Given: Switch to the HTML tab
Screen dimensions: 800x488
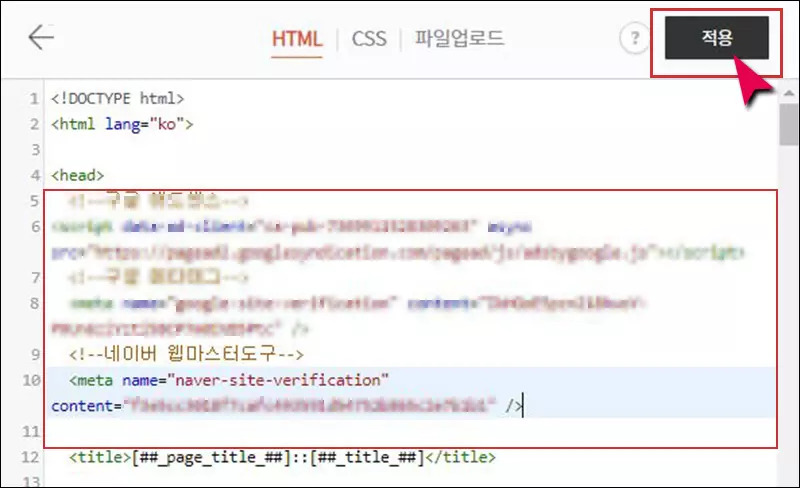Looking at the screenshot, I should coord(296,39).
